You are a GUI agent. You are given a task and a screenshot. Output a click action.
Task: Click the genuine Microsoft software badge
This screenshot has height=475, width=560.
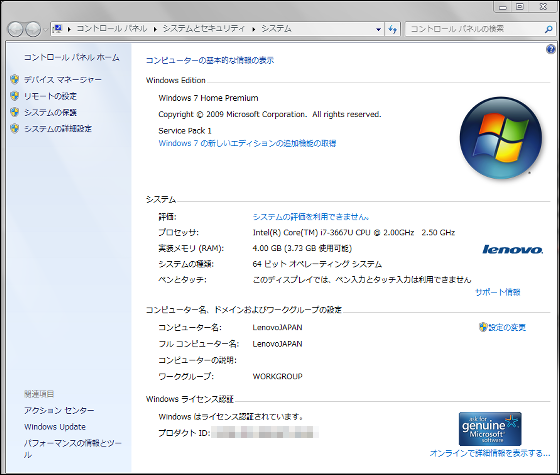490,429
